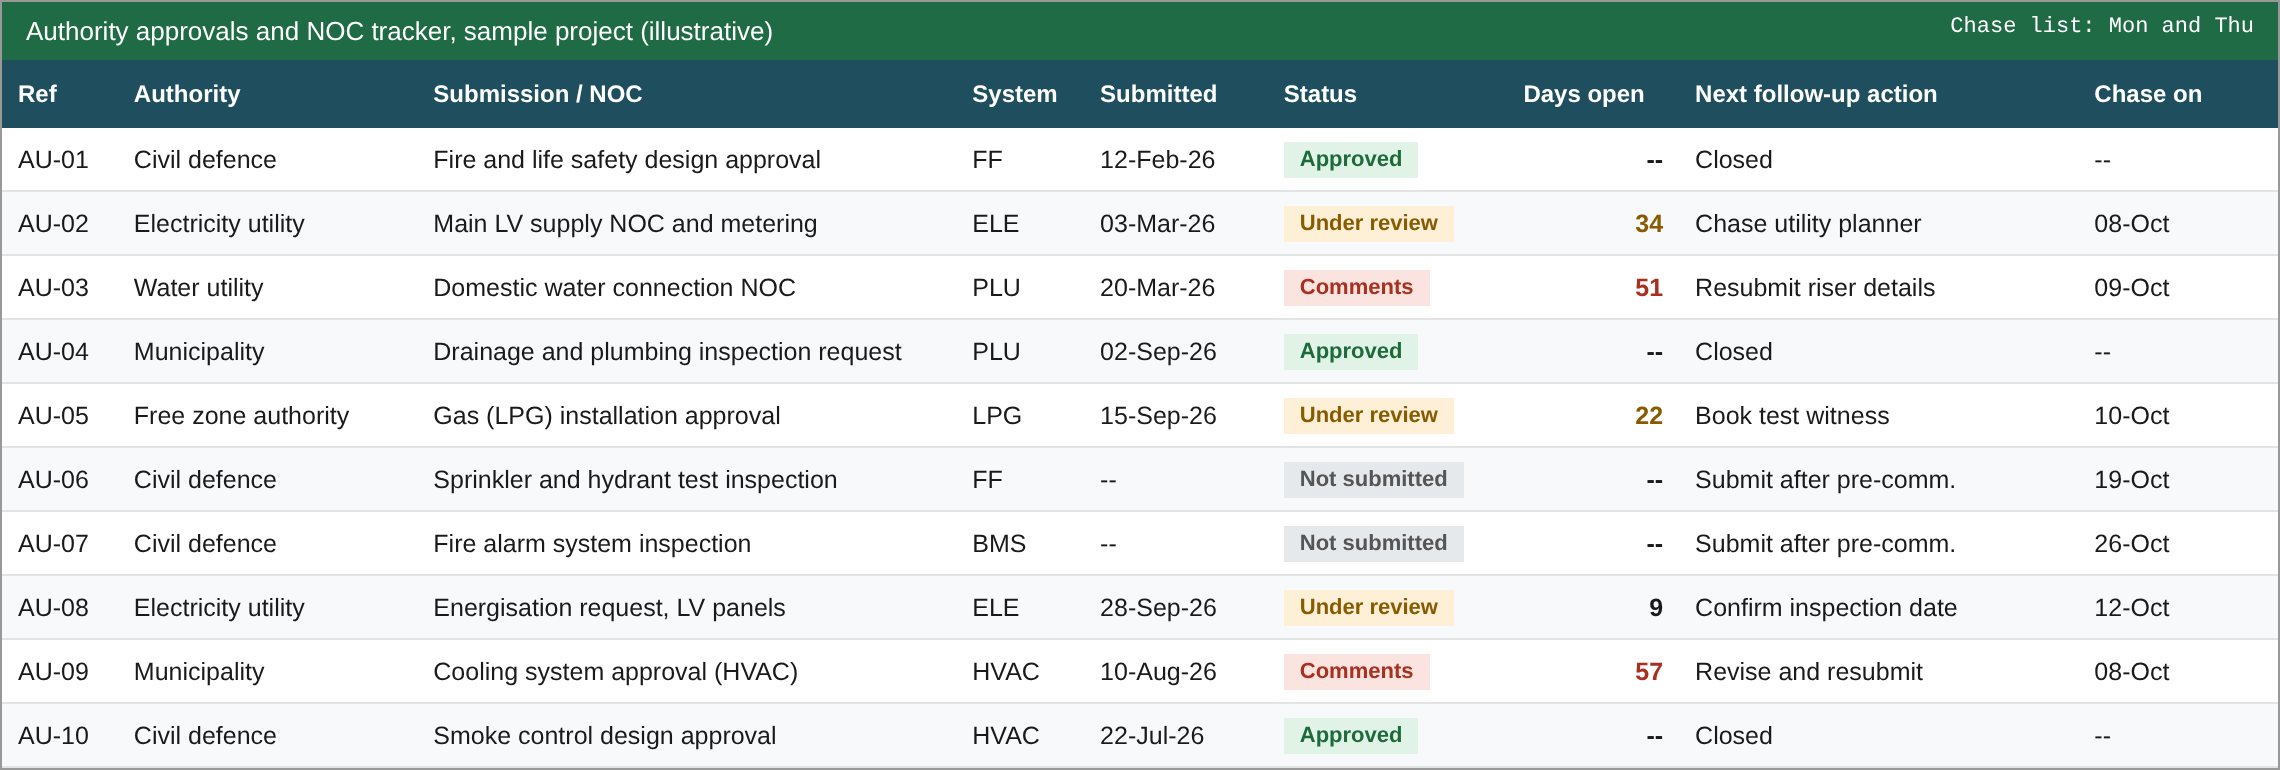The height and width of the screenshot is (770, 2280).
Task: Select Fire alarm system inspection
Action: (592, 544)
